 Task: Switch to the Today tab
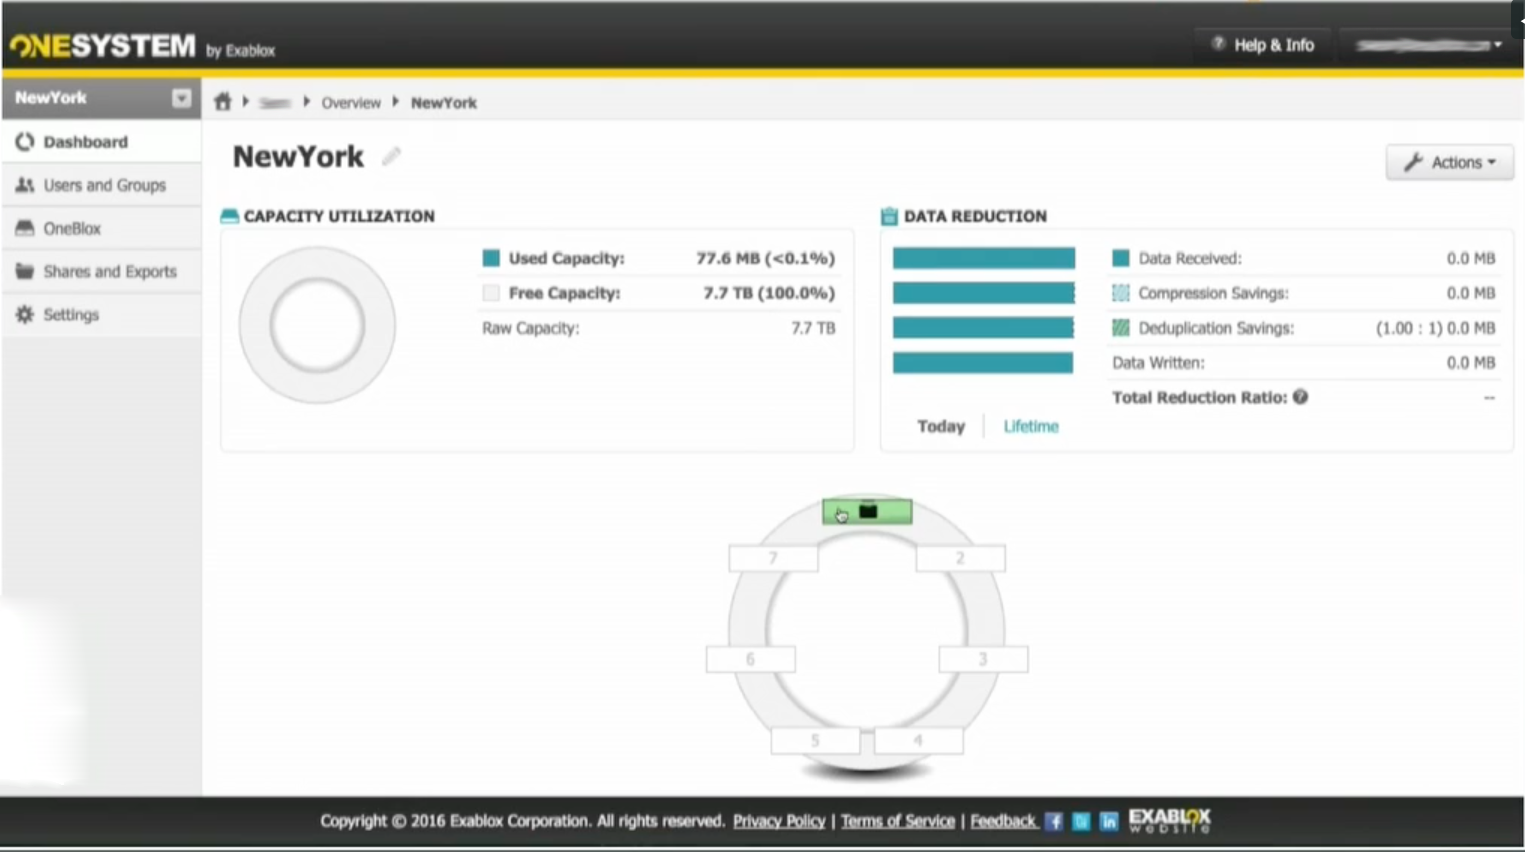tap(941, 426)
